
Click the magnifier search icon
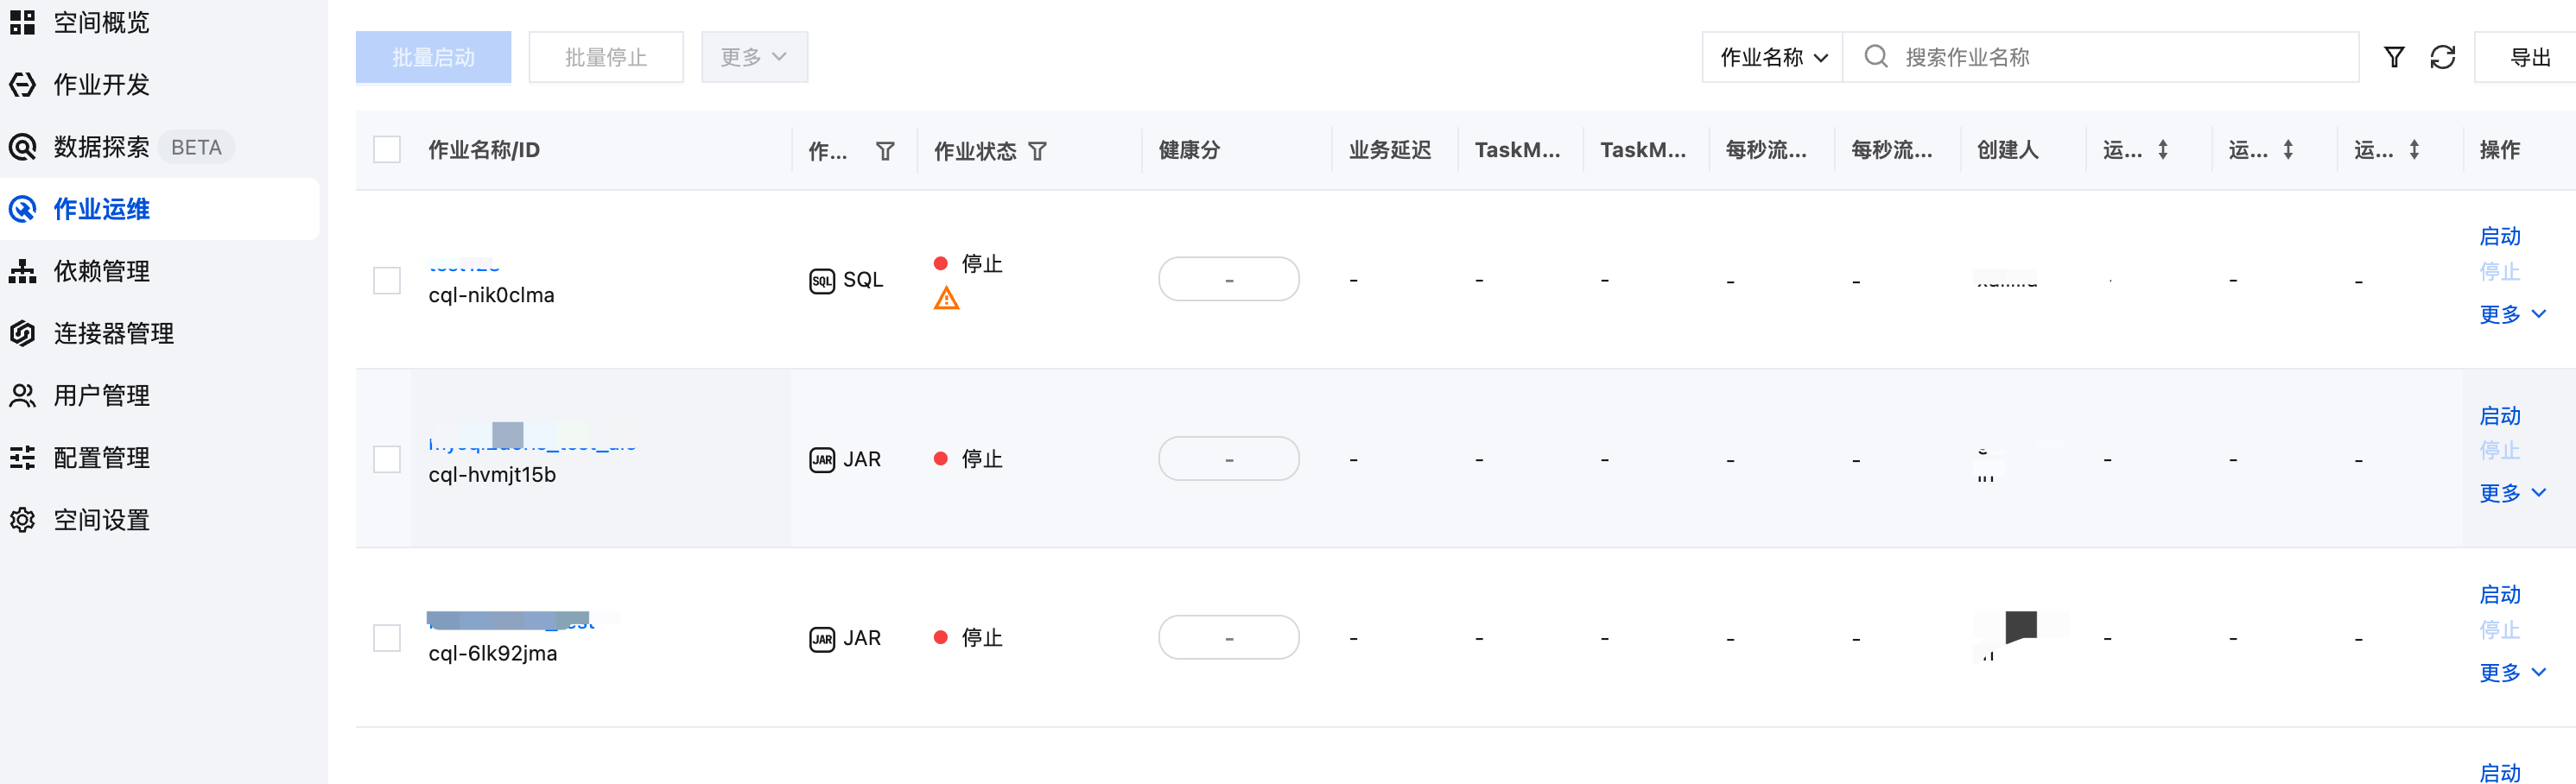tap(1876, 56)
